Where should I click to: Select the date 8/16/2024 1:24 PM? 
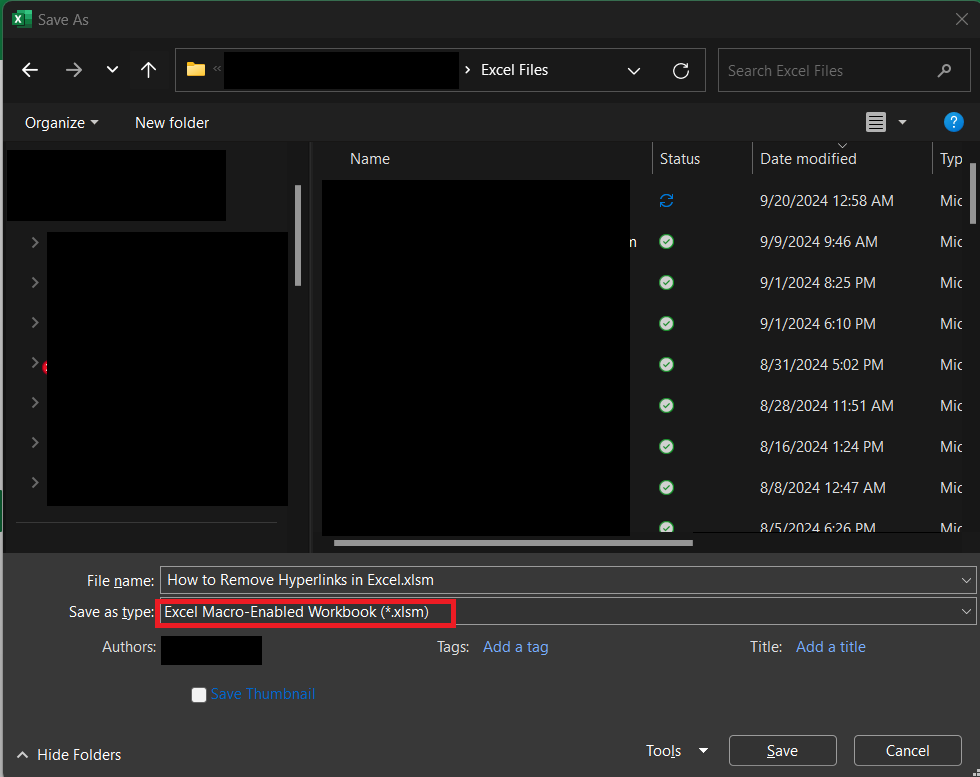click(821, 446)
